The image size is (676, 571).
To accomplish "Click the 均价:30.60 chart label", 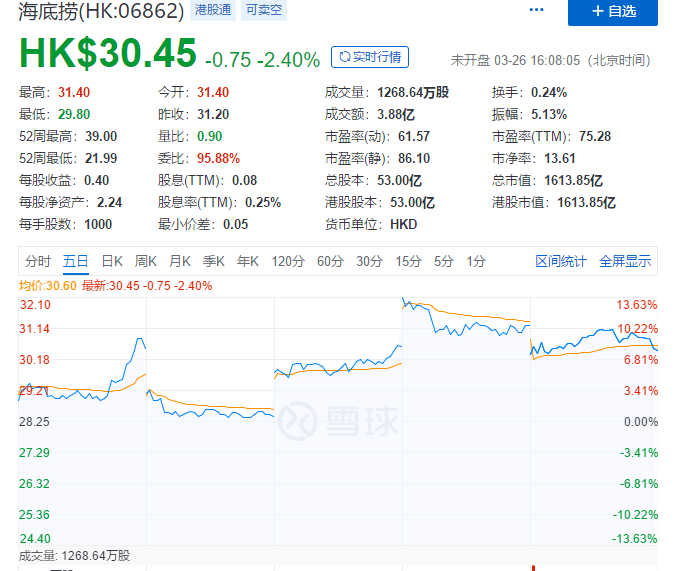I will 47,286.
